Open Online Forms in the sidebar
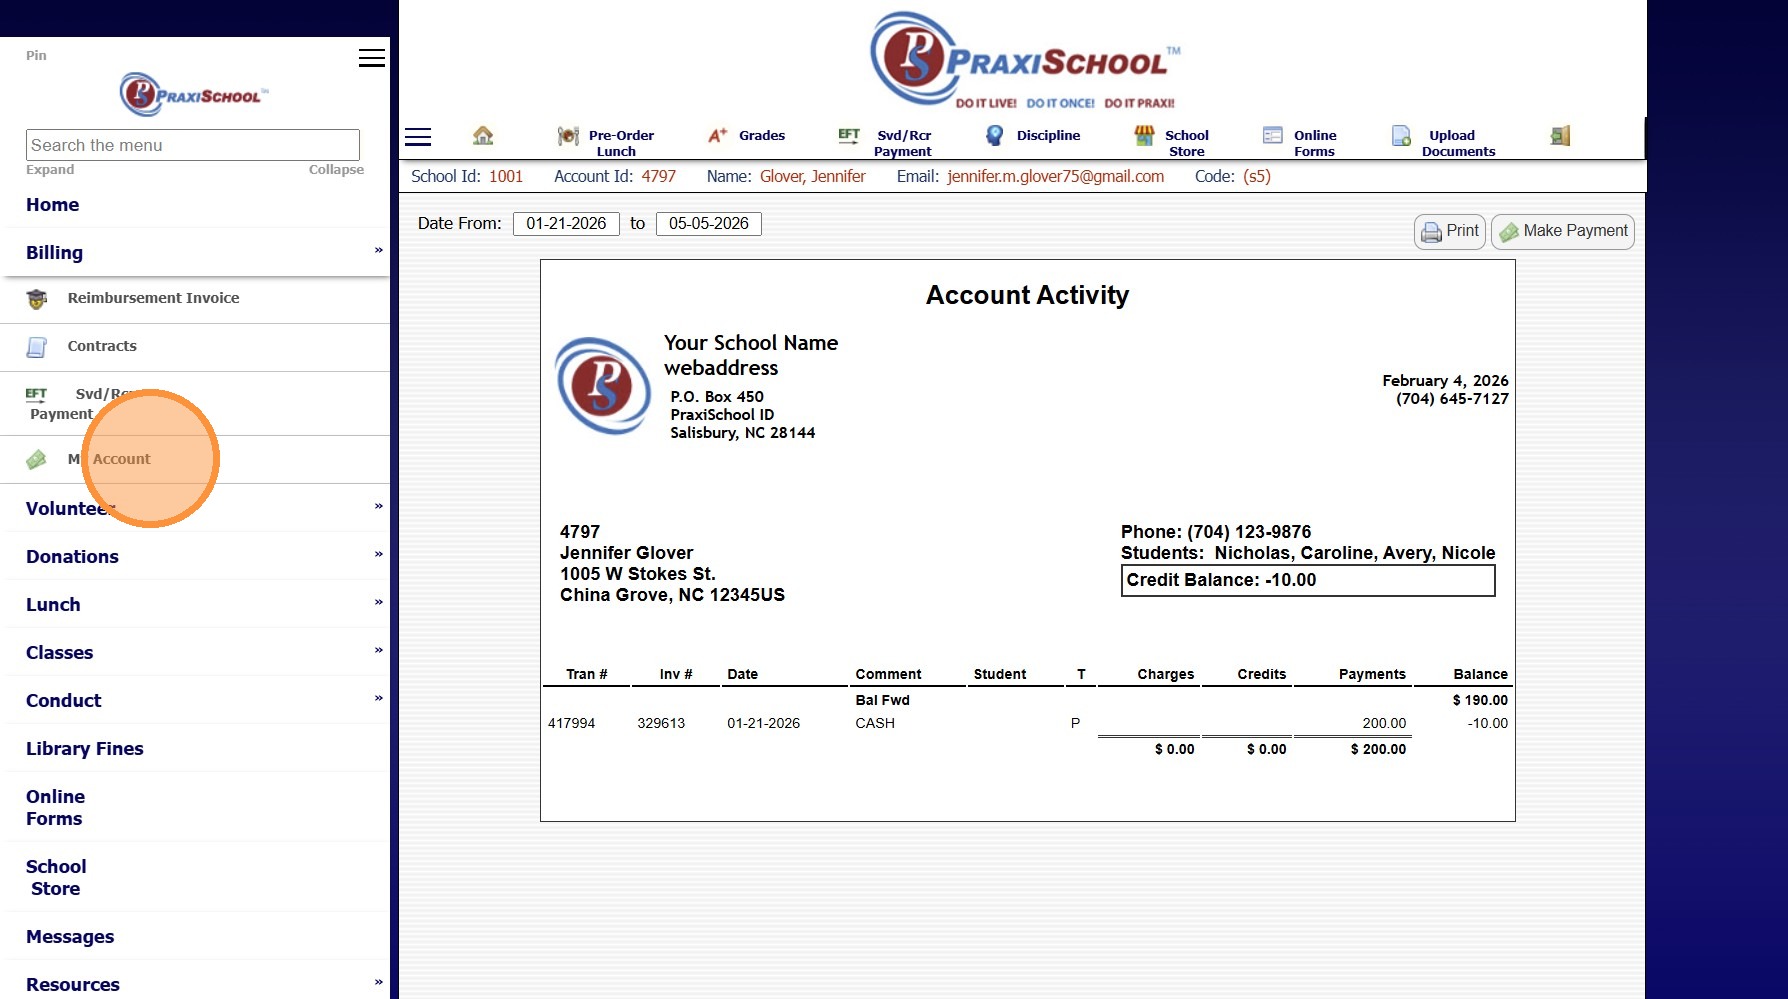The image size is (1788, 999). tap(55, 808)
